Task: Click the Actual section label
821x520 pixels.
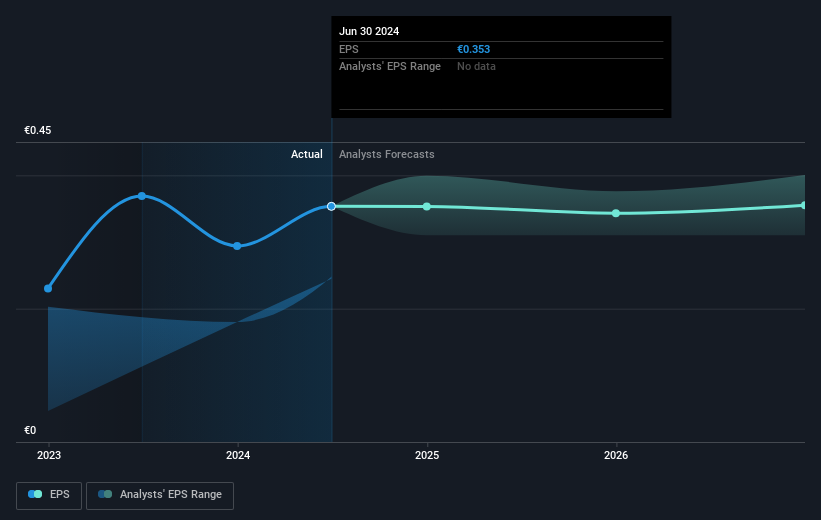Action: click(x=307, y=154)
